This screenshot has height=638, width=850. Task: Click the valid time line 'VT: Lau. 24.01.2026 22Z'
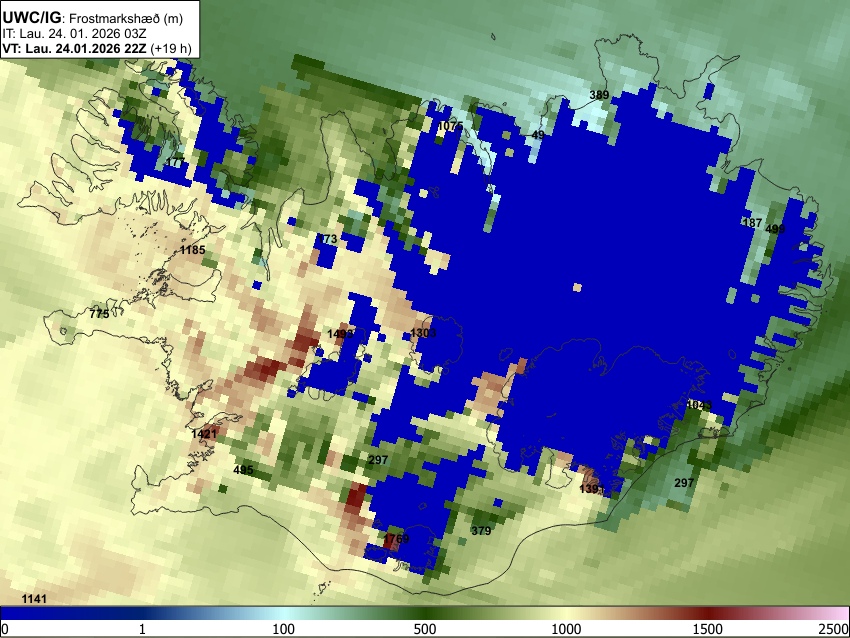pyautogui.click(x=74, y=48)
